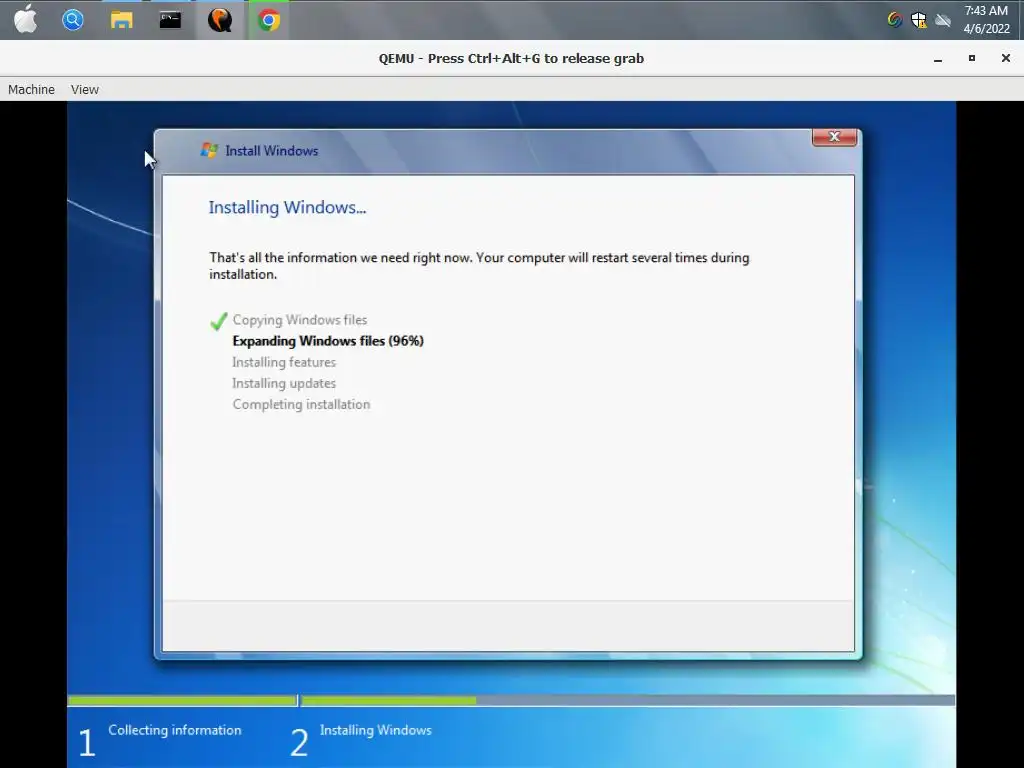Click the Windows flag icon in Install Windows title
This screenshot has width=1024, height=768.
click(x=209, y=150)
